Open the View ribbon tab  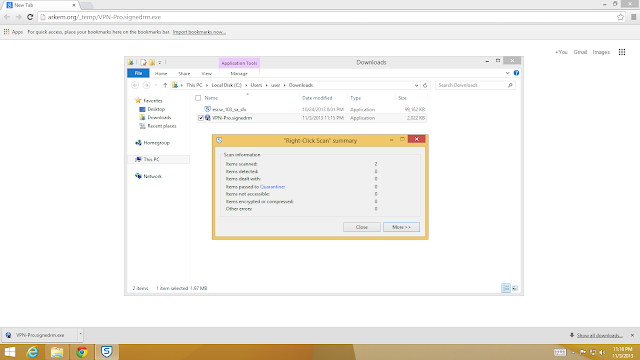coord(207,73)
